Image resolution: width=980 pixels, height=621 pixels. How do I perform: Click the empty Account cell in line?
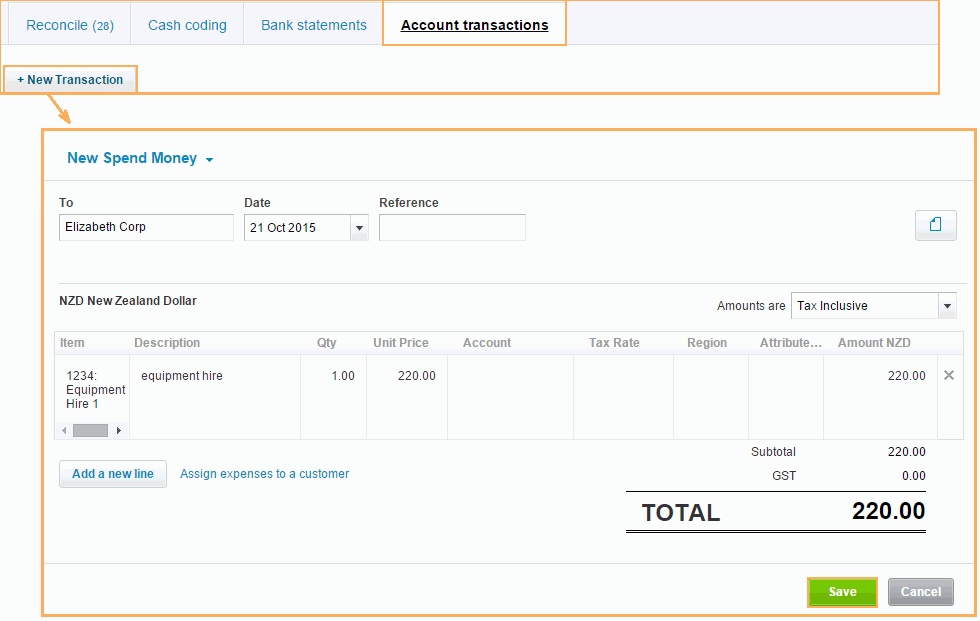pos(510,396)
